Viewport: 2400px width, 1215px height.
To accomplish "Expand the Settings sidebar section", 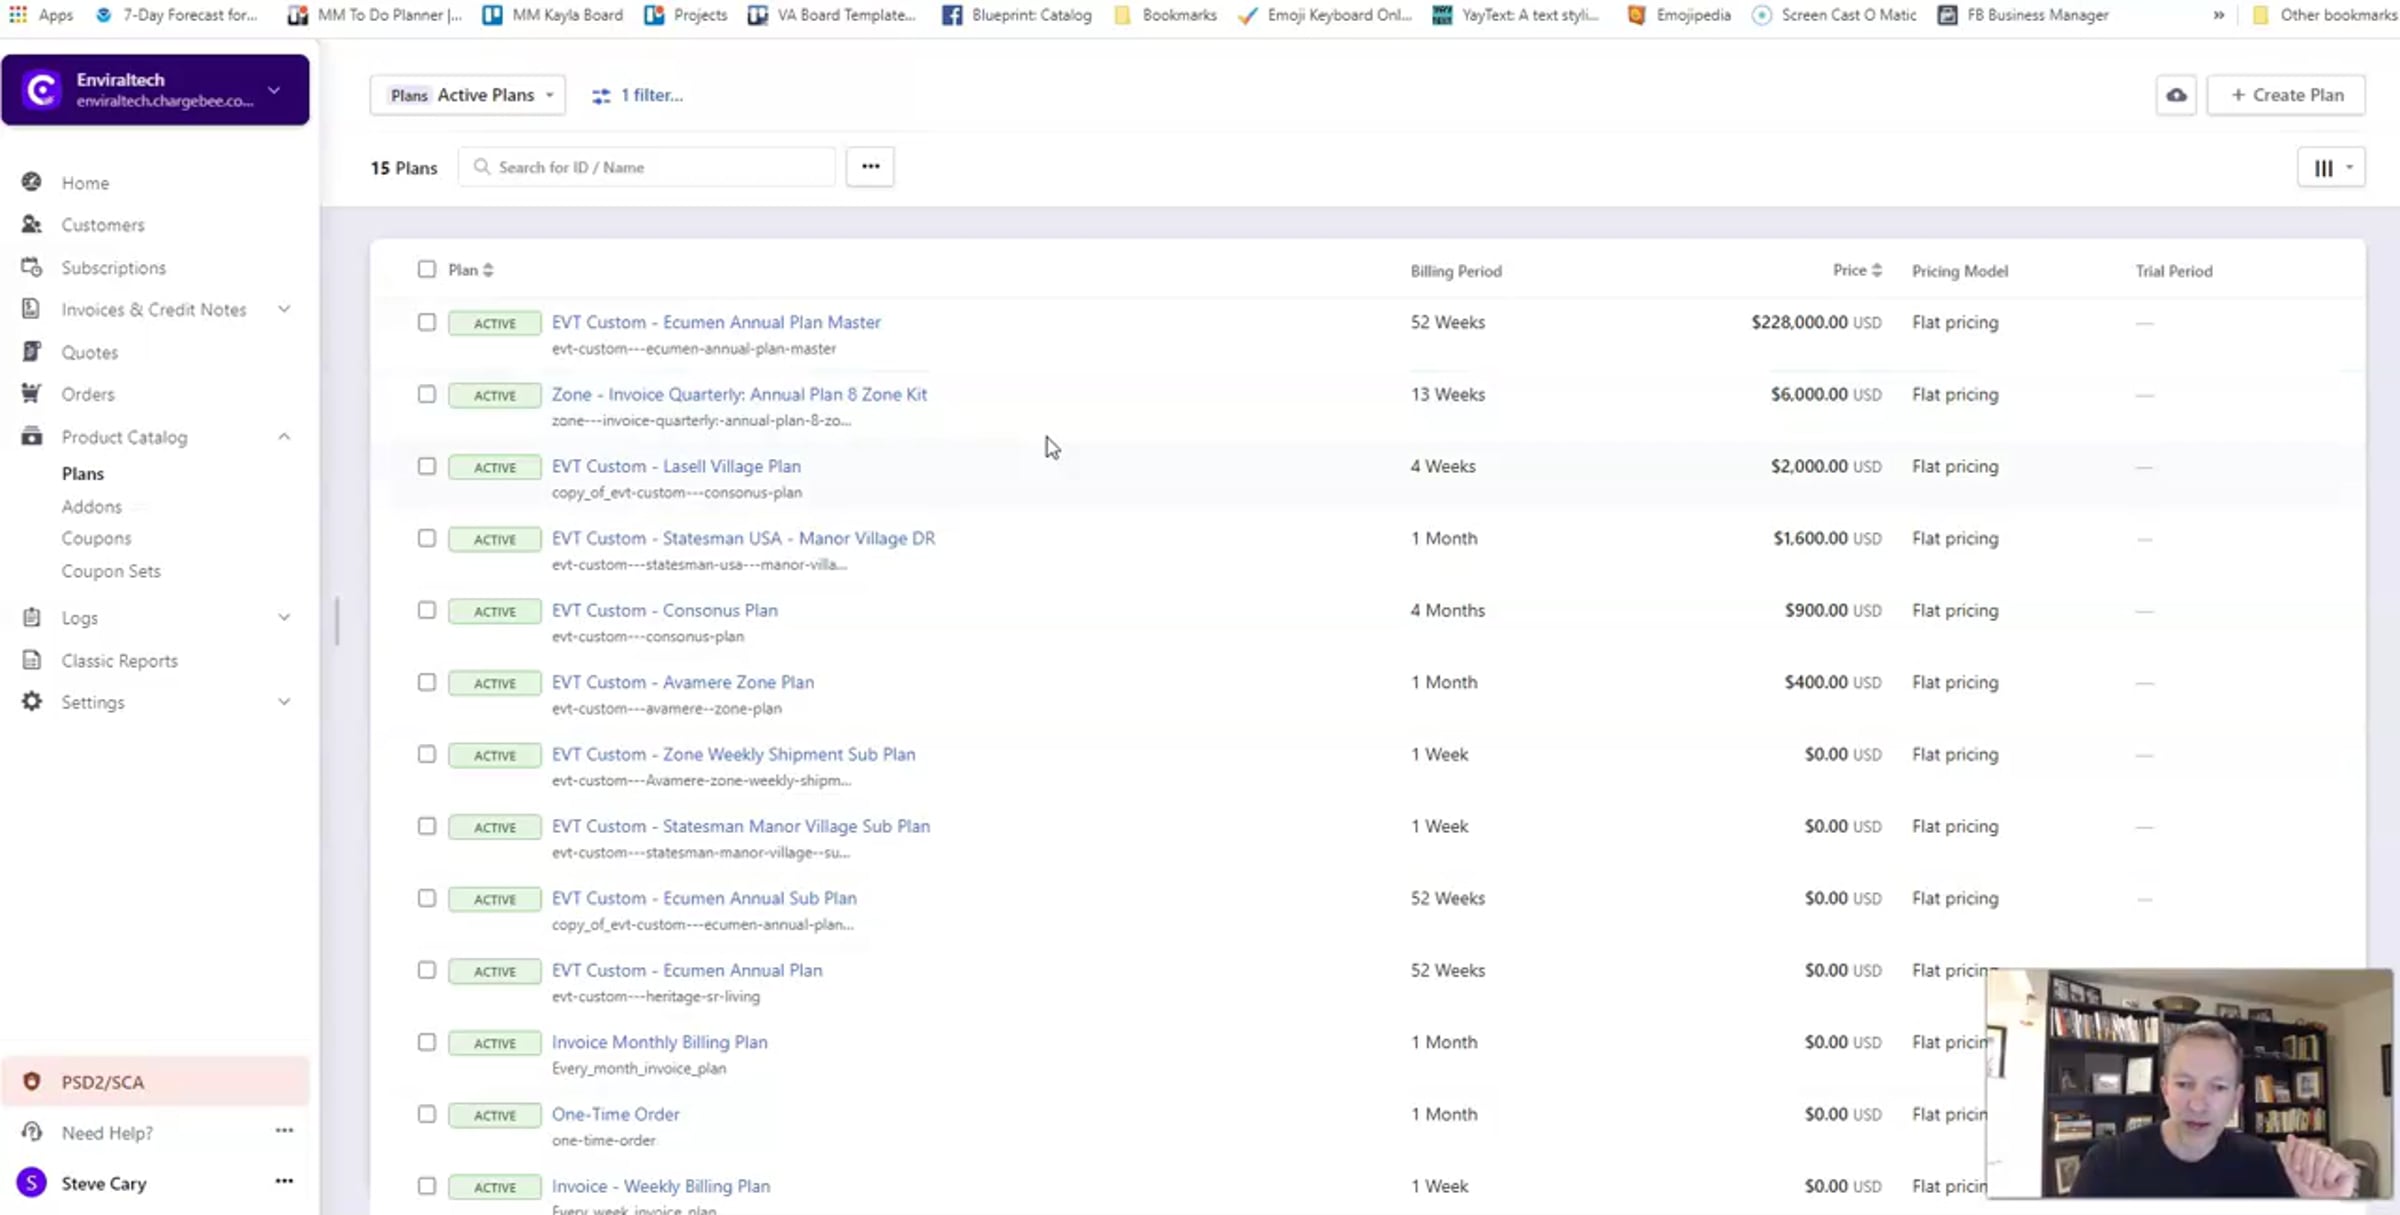I will 284,702.
